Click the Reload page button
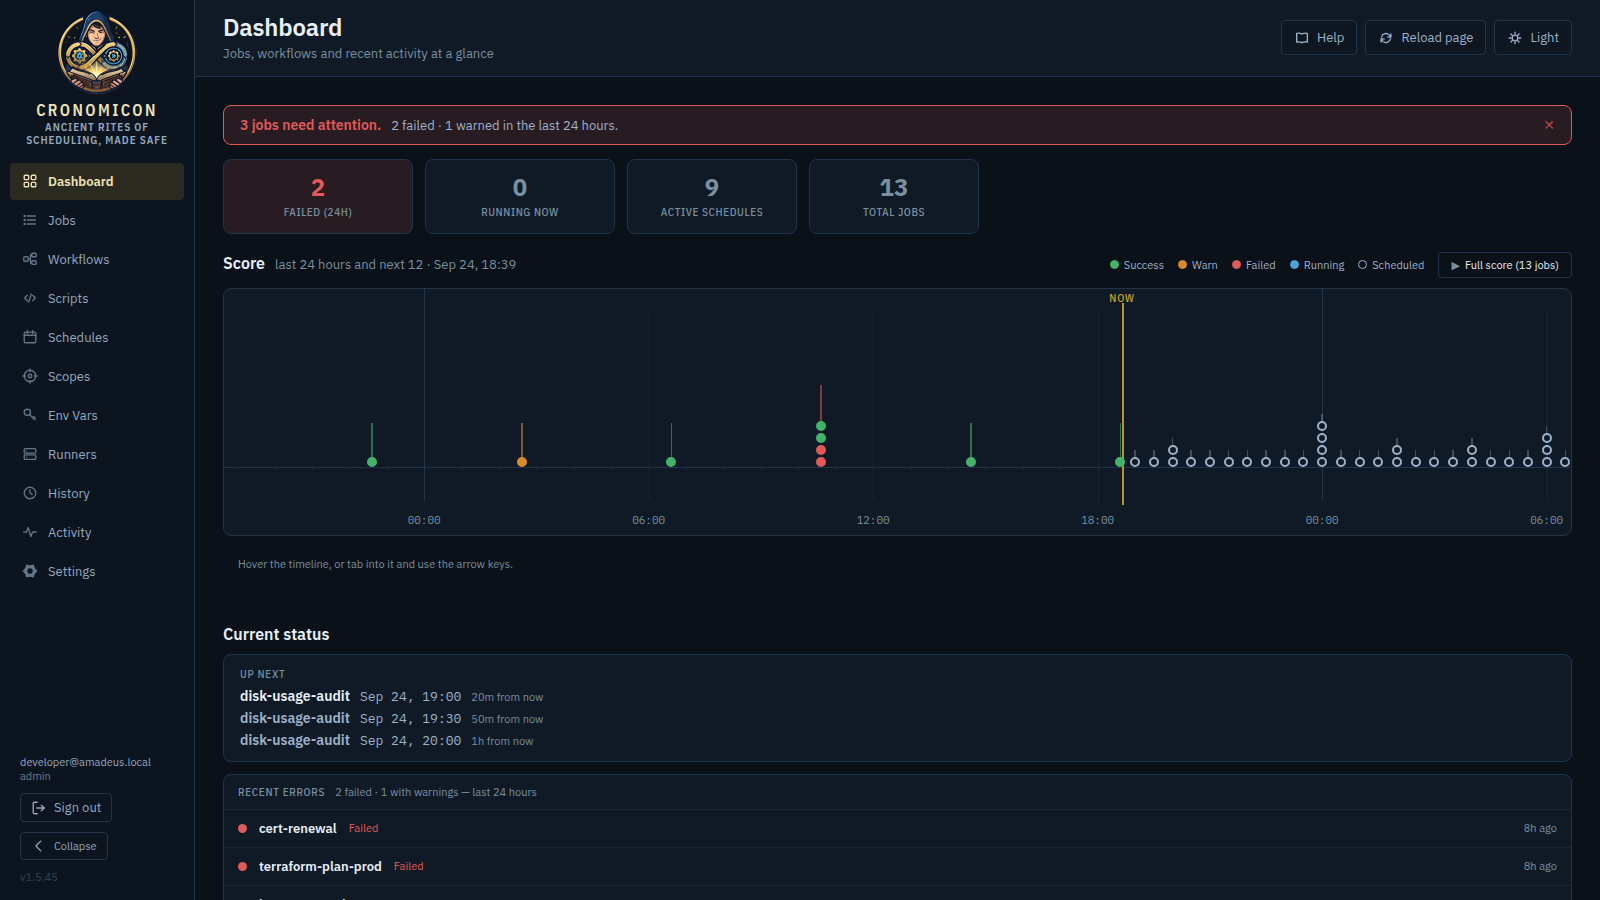This screenshot has width=1600, height=900. 1425,38
